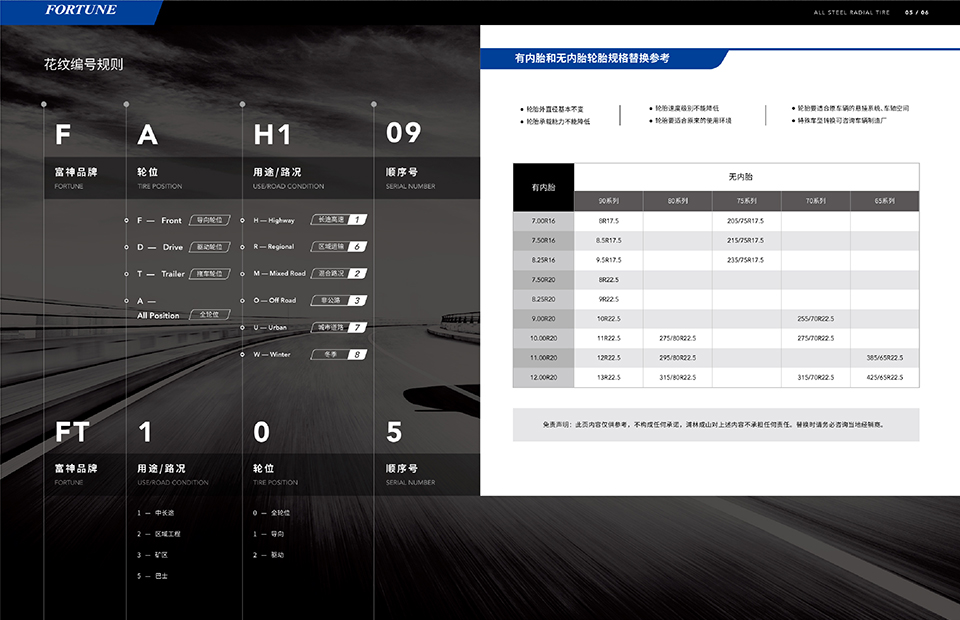
Task: Click the '235/75R17.5' table cell
Action: tap(746, 260)
